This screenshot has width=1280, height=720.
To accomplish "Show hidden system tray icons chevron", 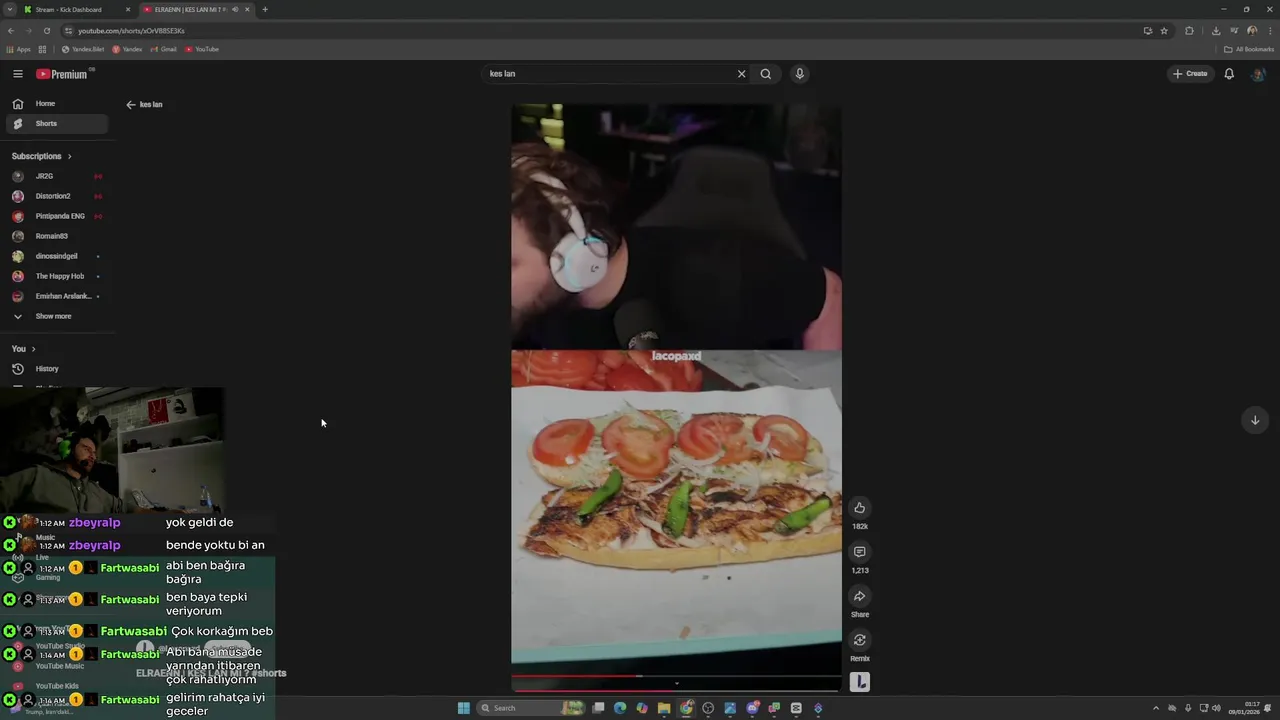I will 1156,708.
